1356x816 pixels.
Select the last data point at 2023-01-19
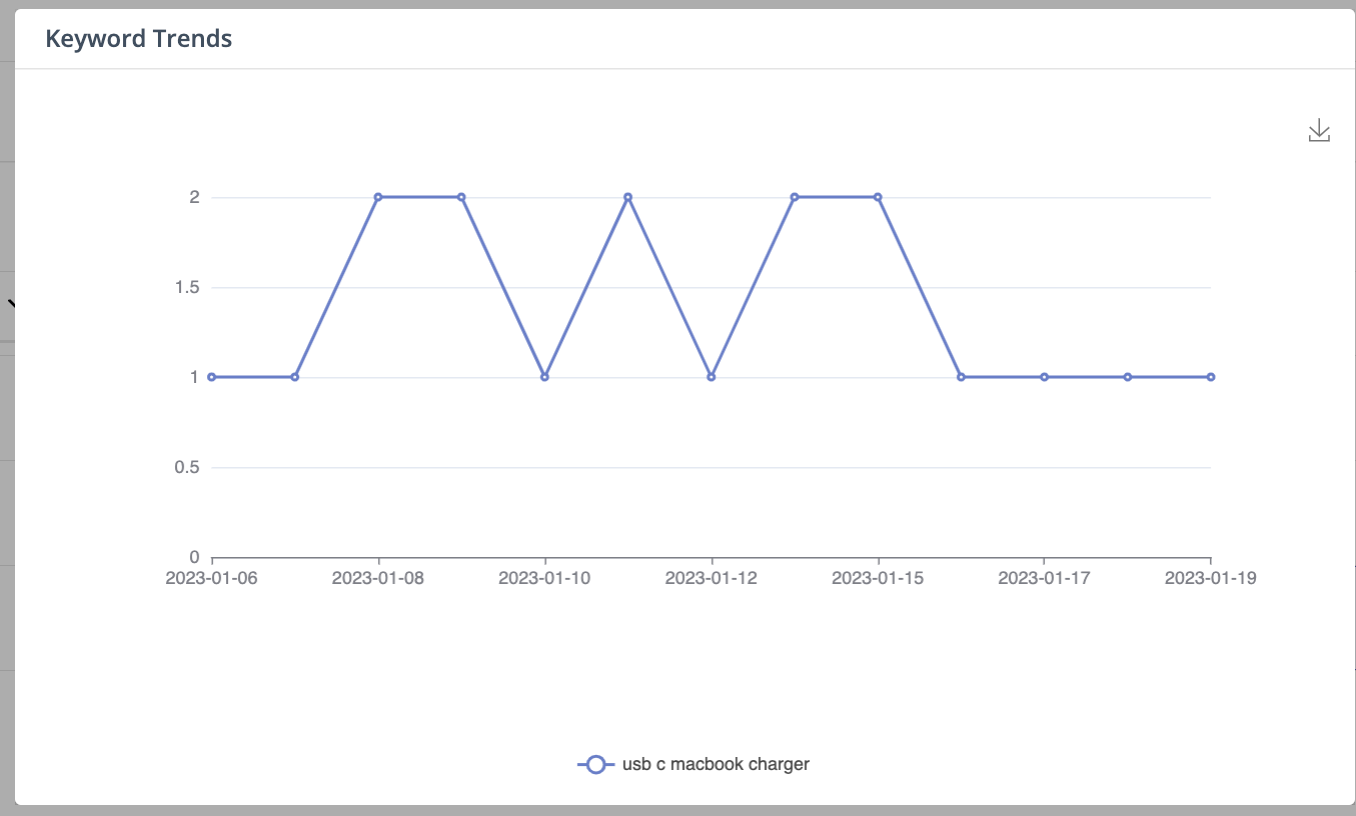coord(1210,377)
